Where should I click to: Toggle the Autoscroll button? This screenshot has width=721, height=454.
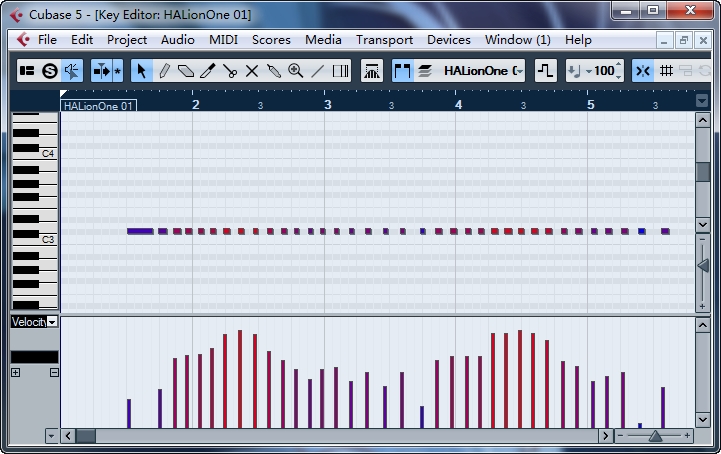pos(101,71)
